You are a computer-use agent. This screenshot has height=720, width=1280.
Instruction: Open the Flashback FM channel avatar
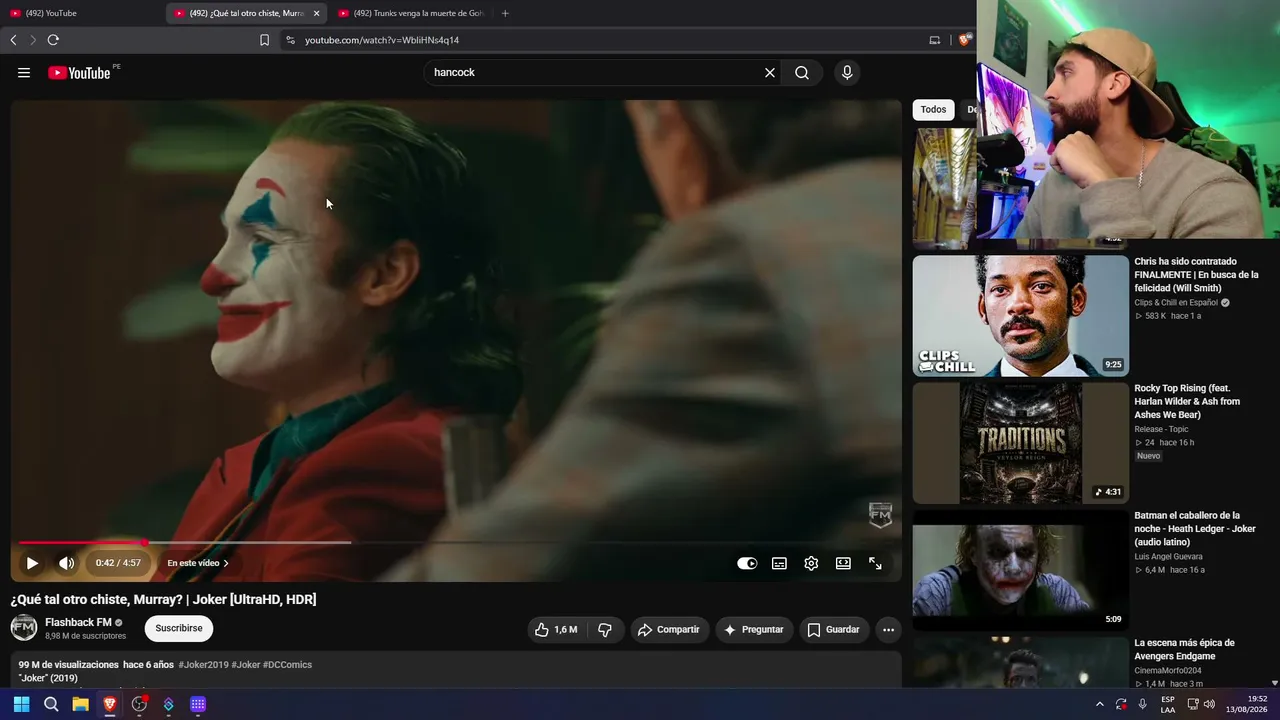pos(24,628)
